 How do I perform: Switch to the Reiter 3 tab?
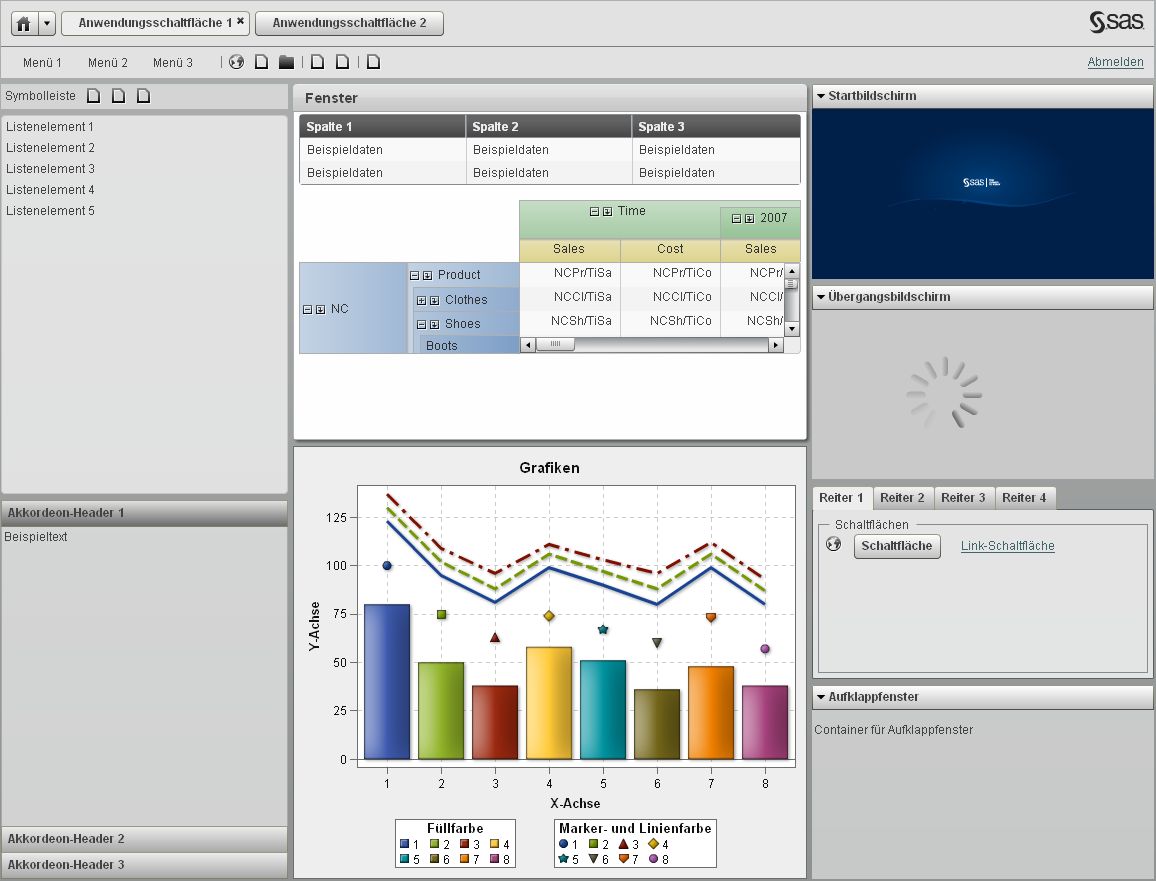point(963,497)
